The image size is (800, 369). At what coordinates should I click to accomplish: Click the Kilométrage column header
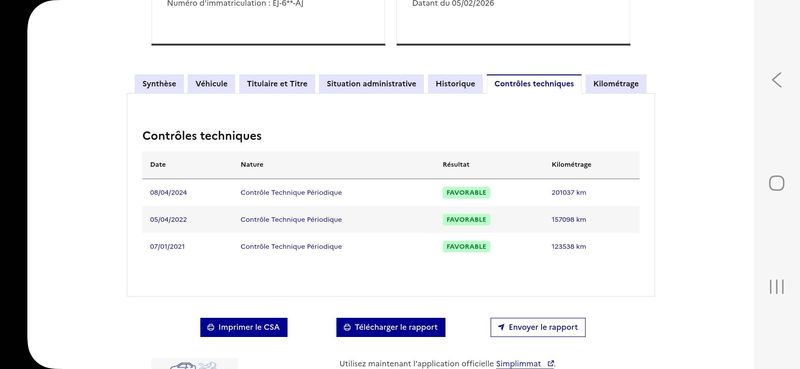pos(571,165)
